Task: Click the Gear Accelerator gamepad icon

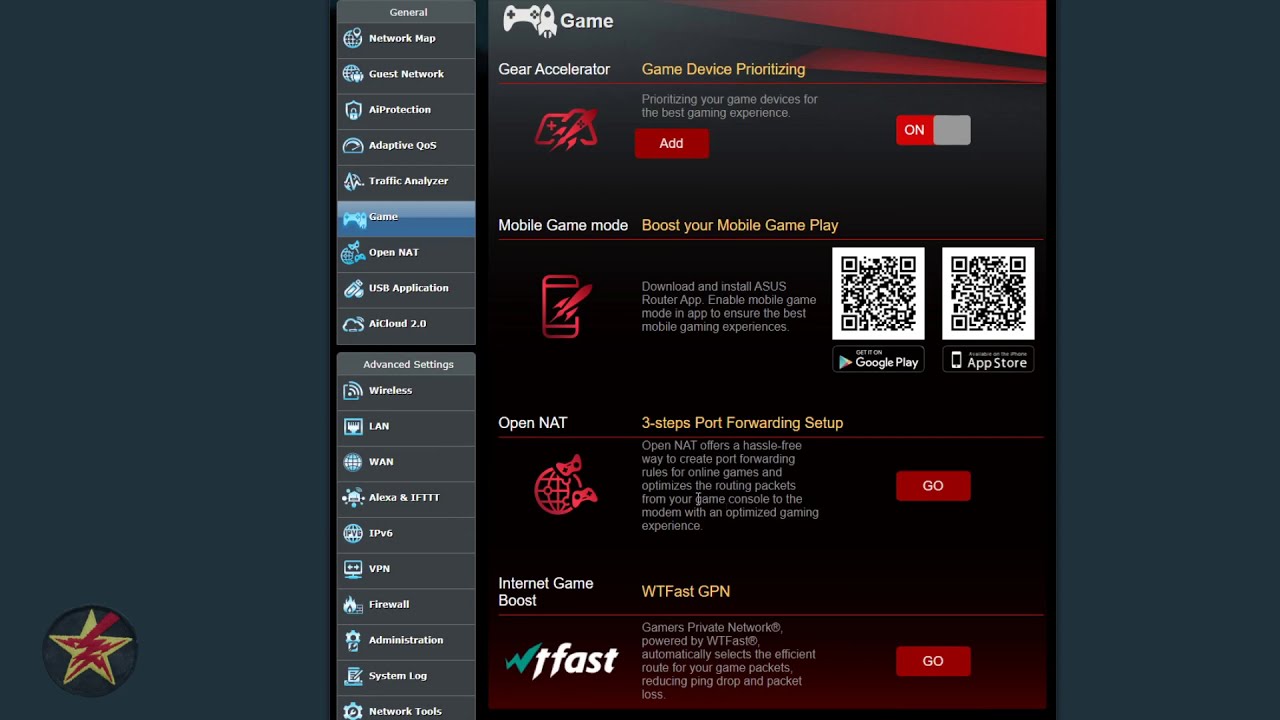Action: click(566, 130)
